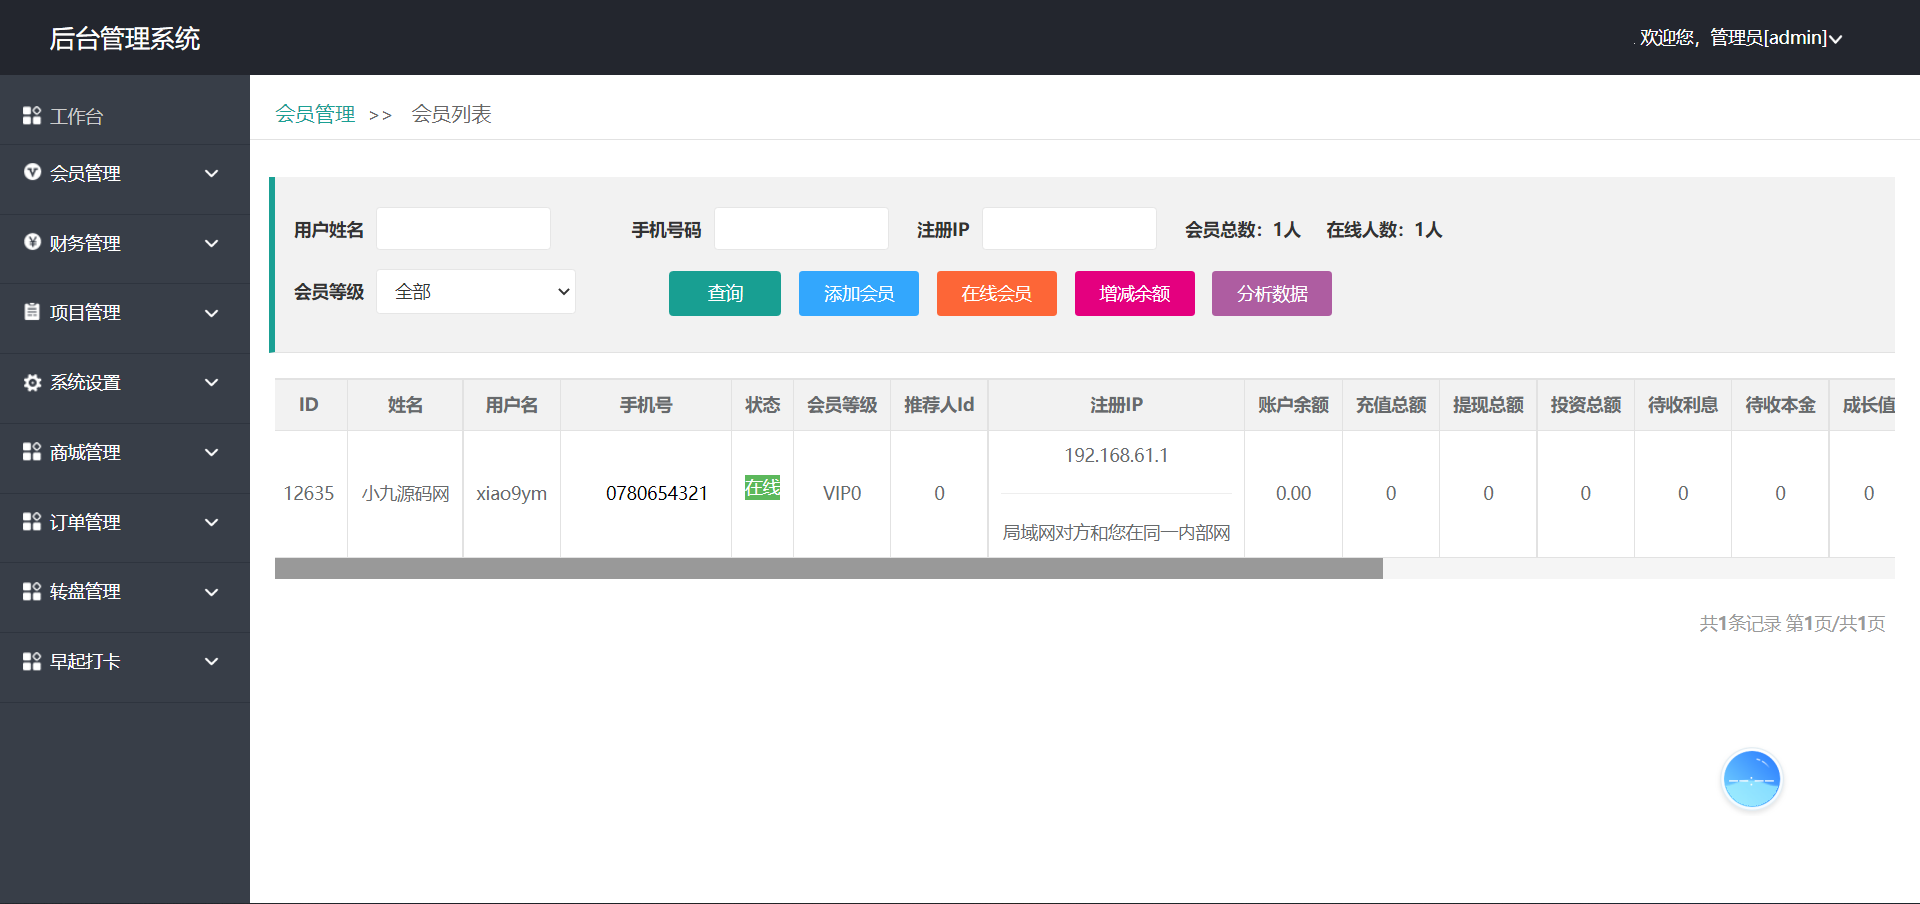Viewport: 1920px width, 904px height.
Task: Click phone number 0780654321
Action: click(657, 493)
